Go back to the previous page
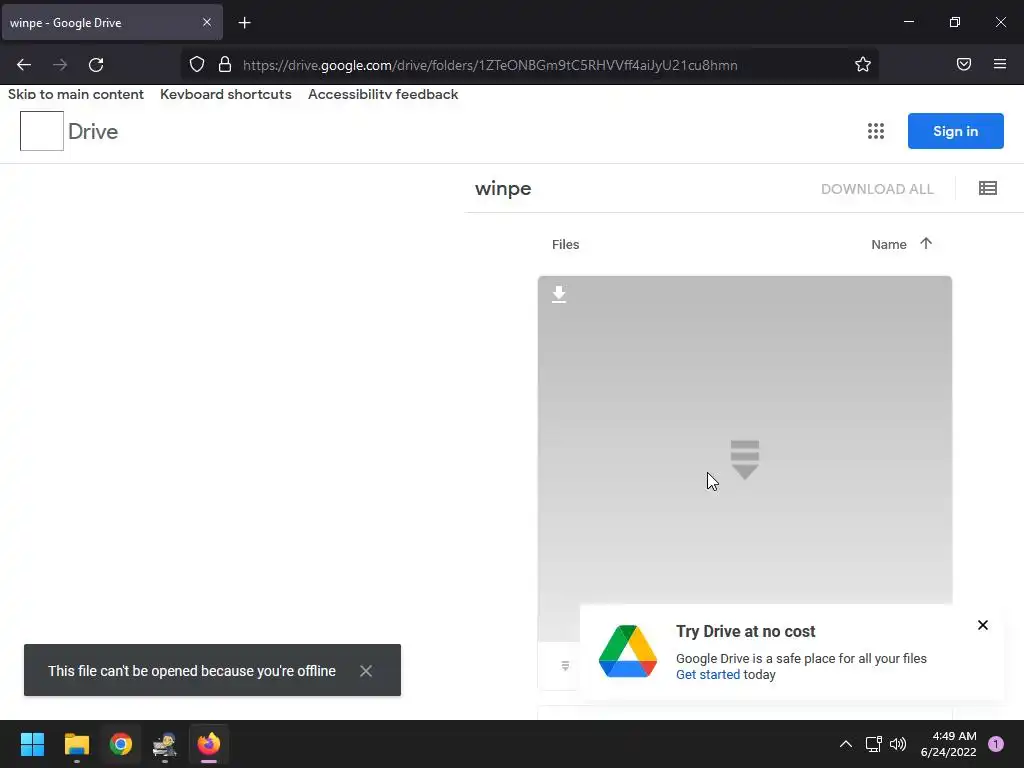Screen dimensions: 1024x768 (24, 65)
